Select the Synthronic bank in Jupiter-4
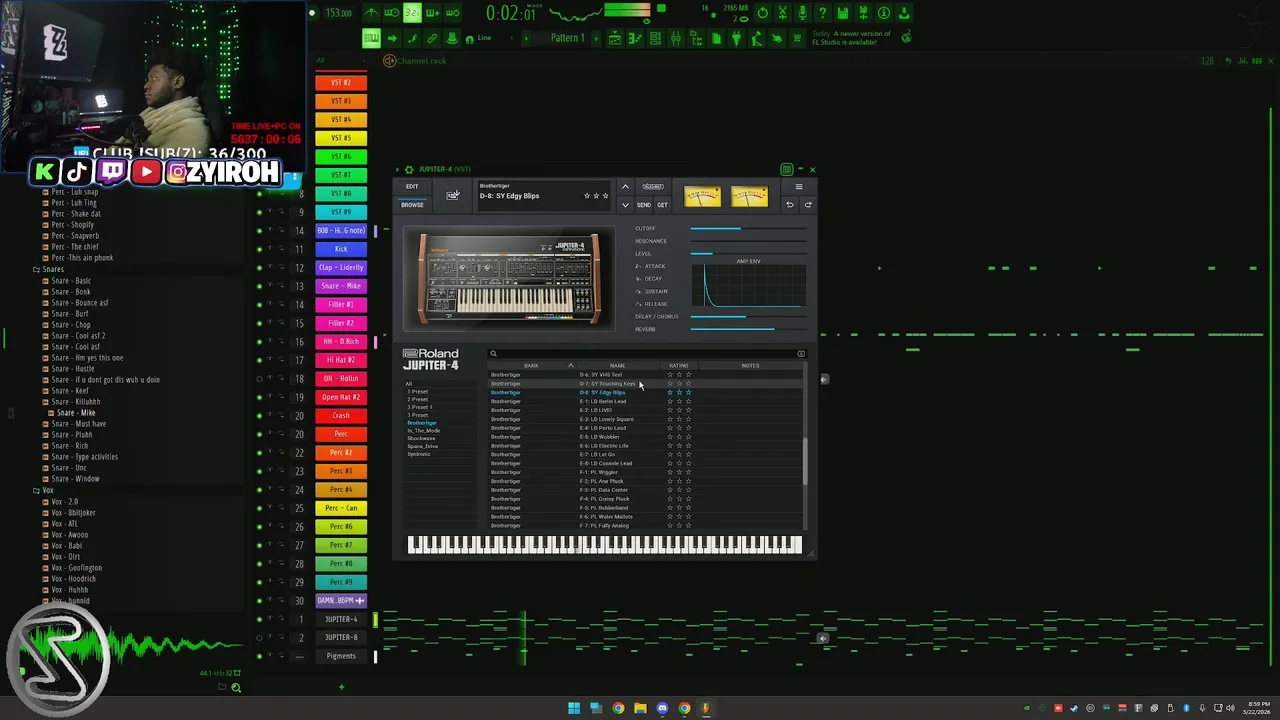This screenshot has width=1280, height=720. pos(418,454)
